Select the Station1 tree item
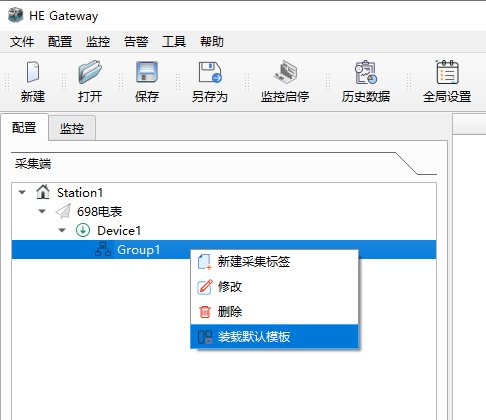The image size is (486, 420). 80,193
